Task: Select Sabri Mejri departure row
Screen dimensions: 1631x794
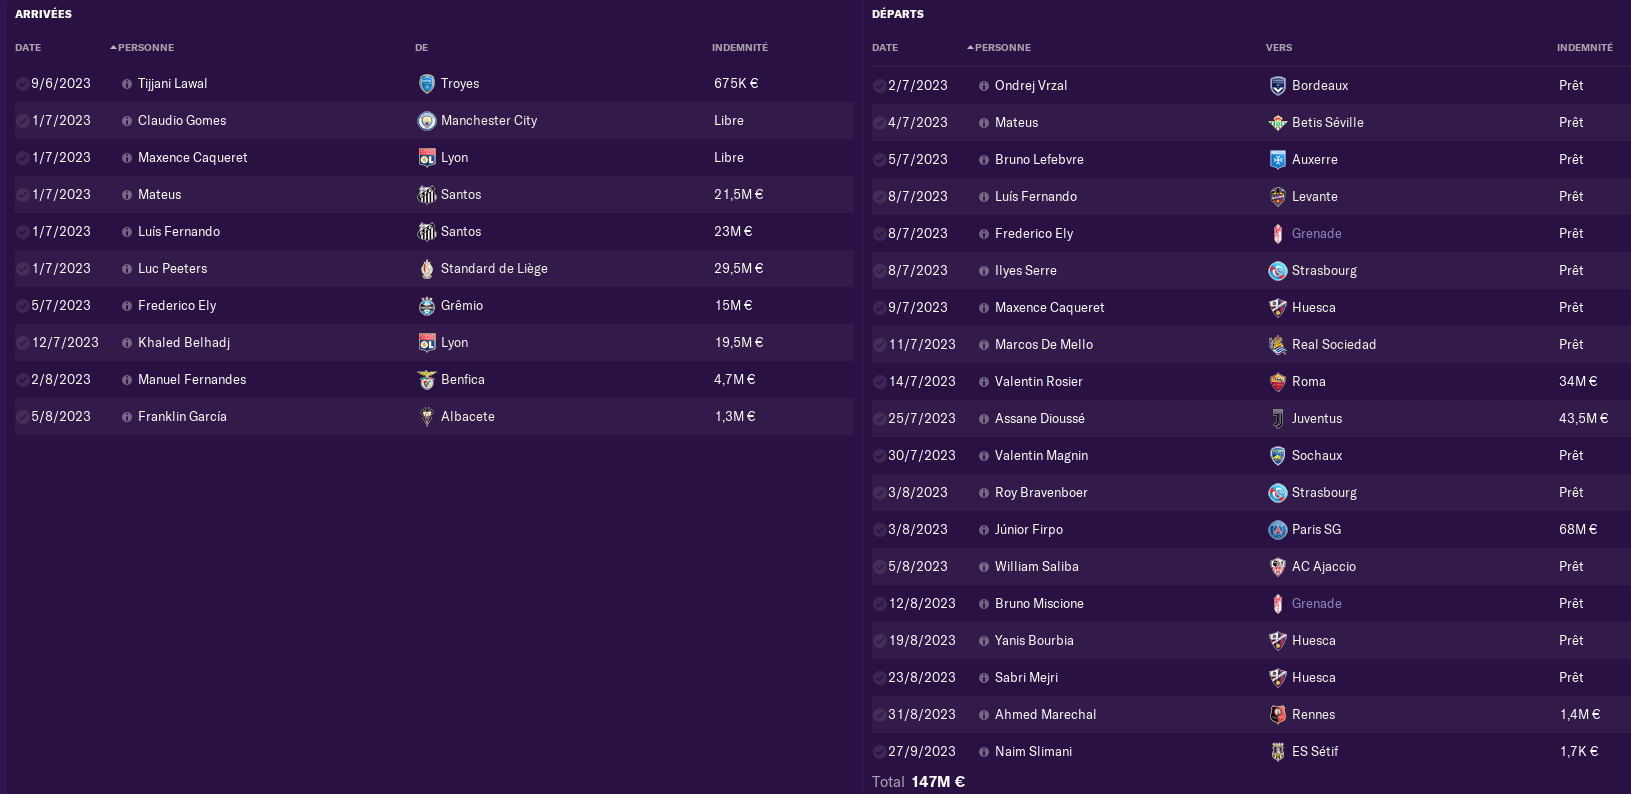Action: point(1251,678)
